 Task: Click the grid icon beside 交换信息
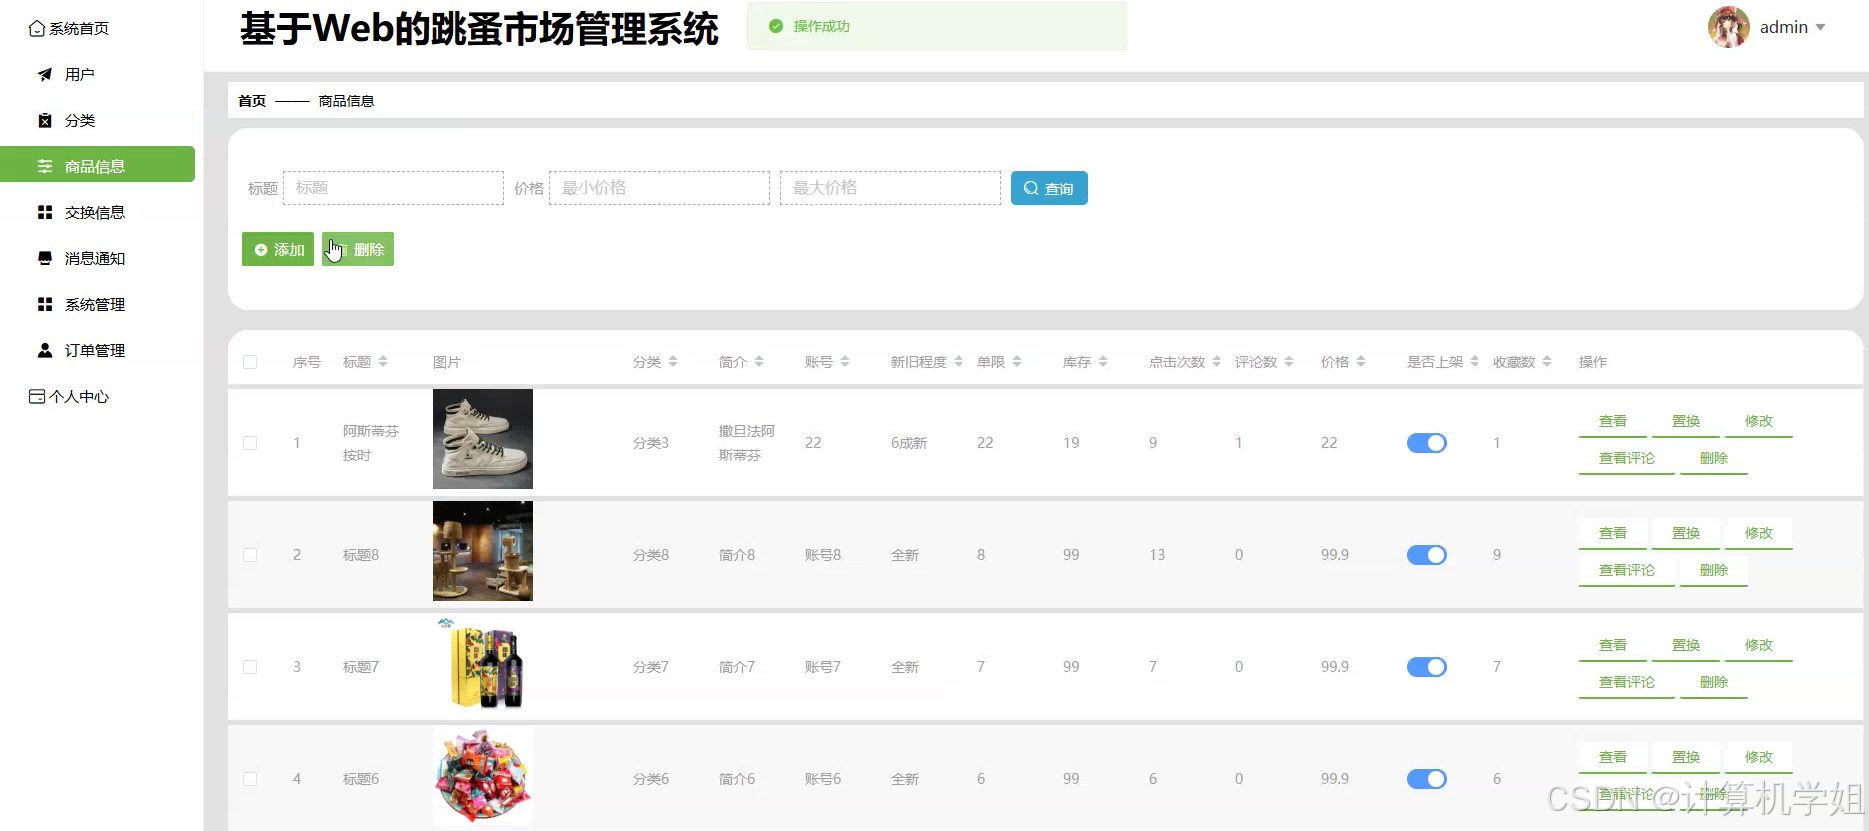click(45, 213)
